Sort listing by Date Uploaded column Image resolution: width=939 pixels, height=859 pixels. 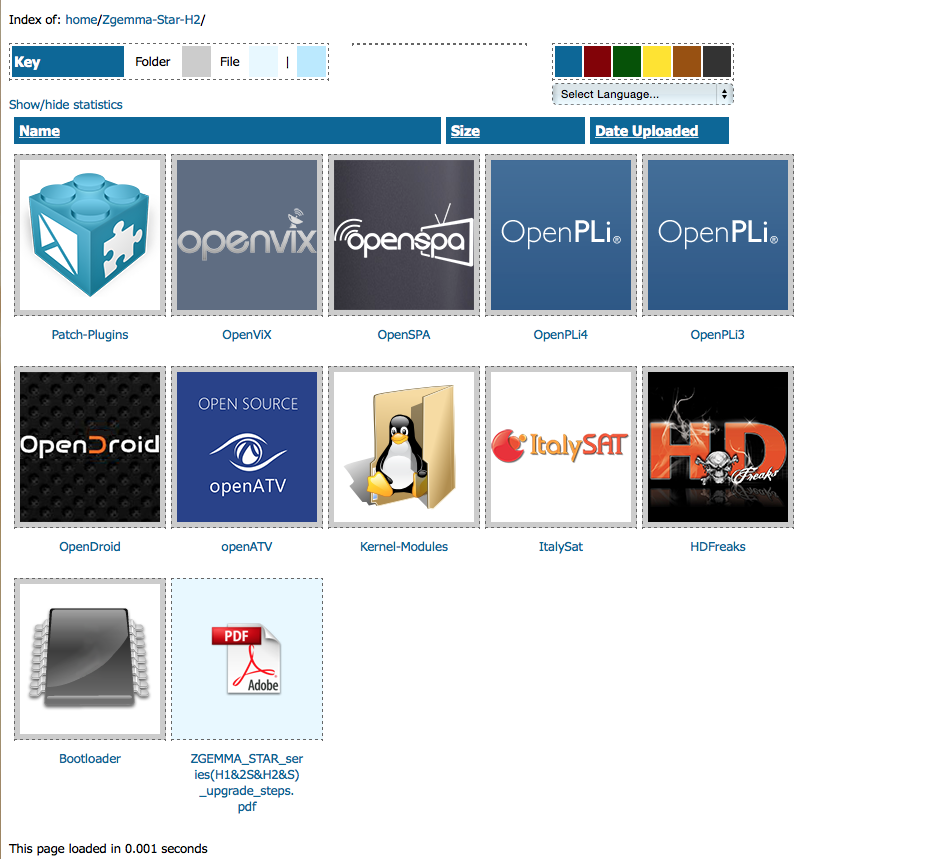click(x=647, y=131)
